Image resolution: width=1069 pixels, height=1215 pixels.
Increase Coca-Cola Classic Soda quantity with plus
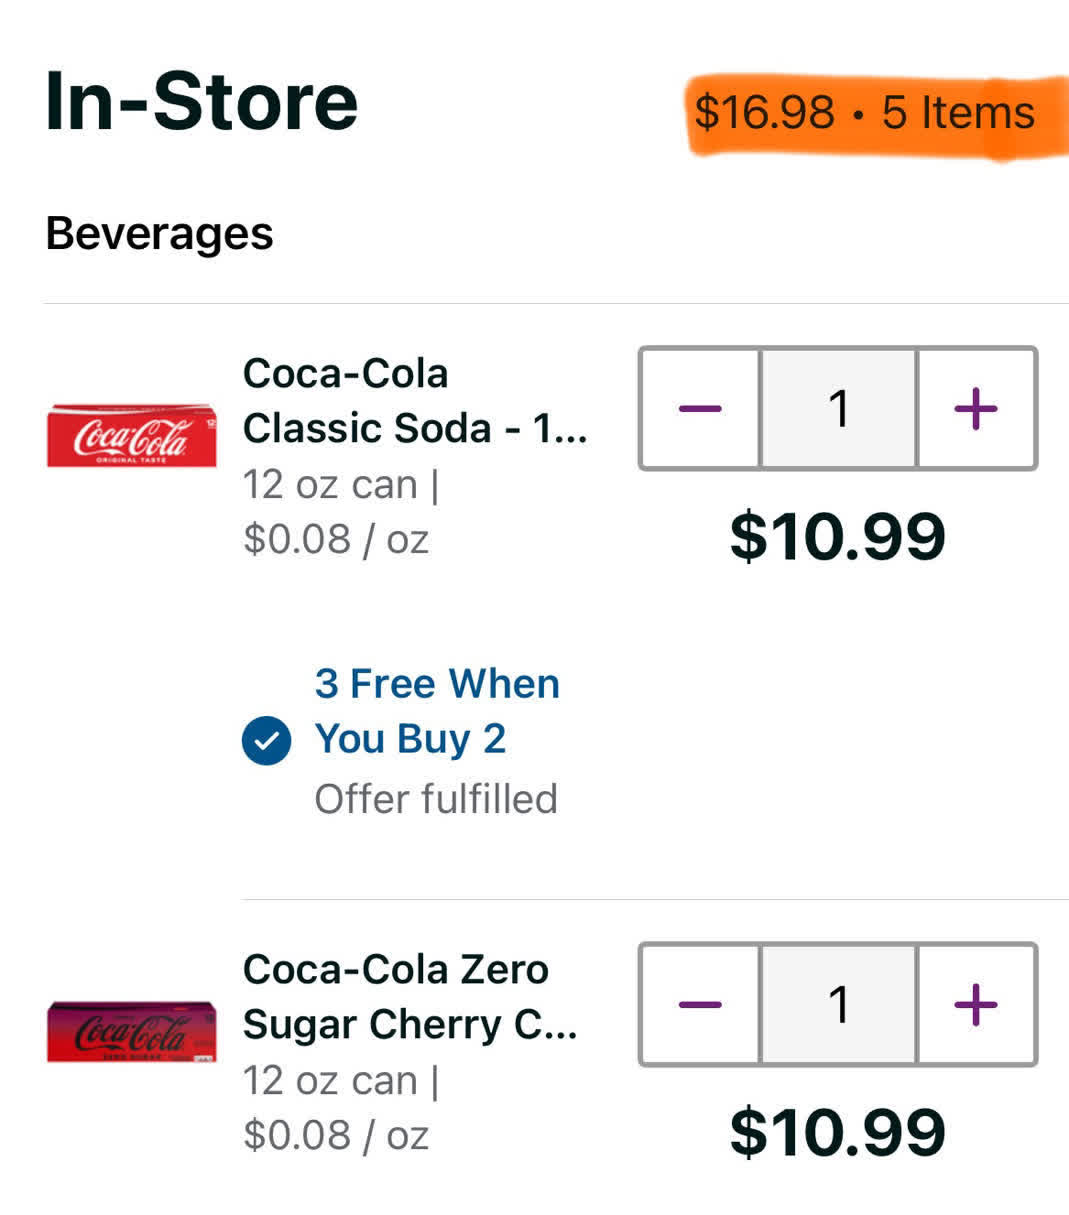tap(976, 408)
